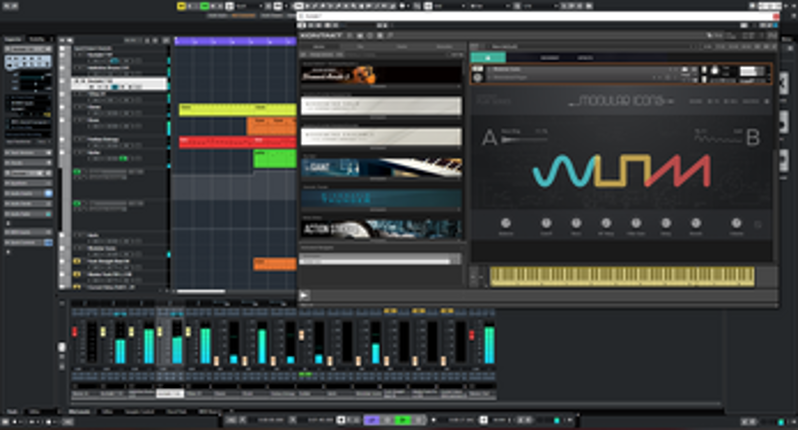Toggle the blue switch on the fifth inspector section
The width and height of the screenshot is (798, 430).
coord(48,193)
